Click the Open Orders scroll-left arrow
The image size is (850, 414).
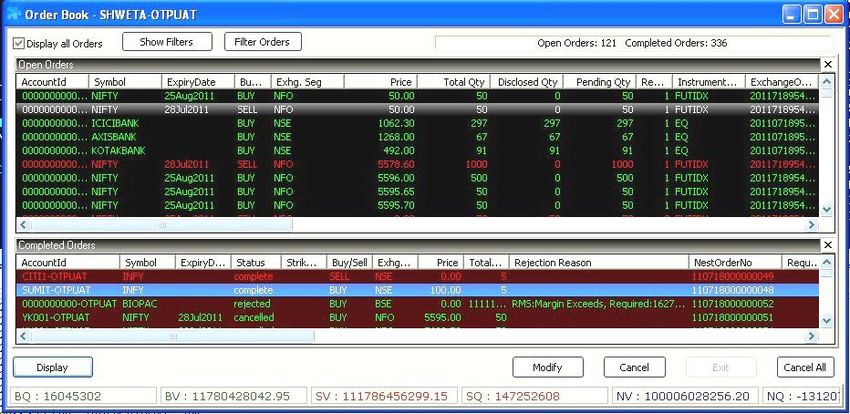click(x=23, y=224)
